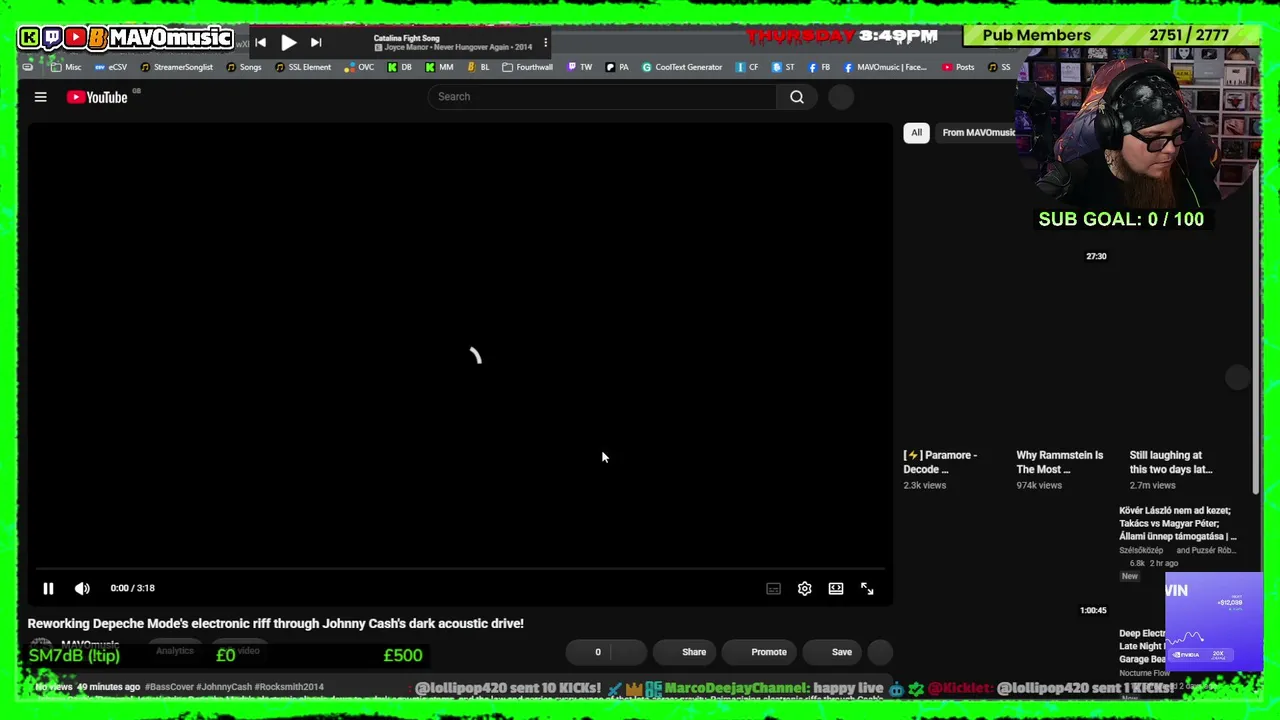Open the Kick MM bookmark

pyautogui.click(x=439, y=67)
